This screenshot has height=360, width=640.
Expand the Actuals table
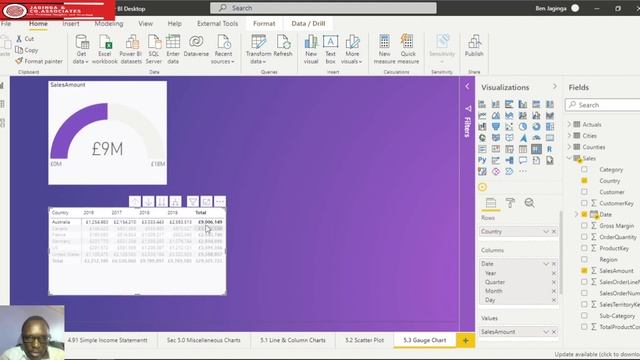pos(569,124)
